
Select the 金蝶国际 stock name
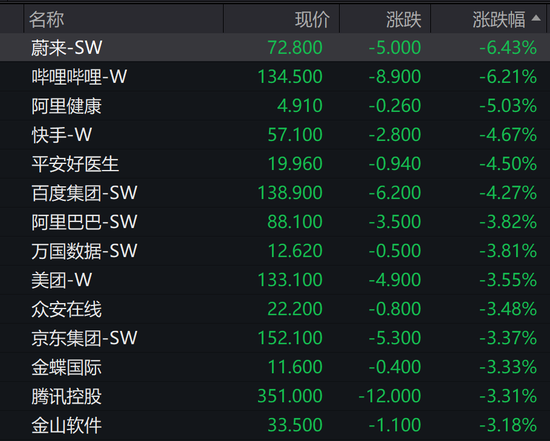click(x=66, y=367)
